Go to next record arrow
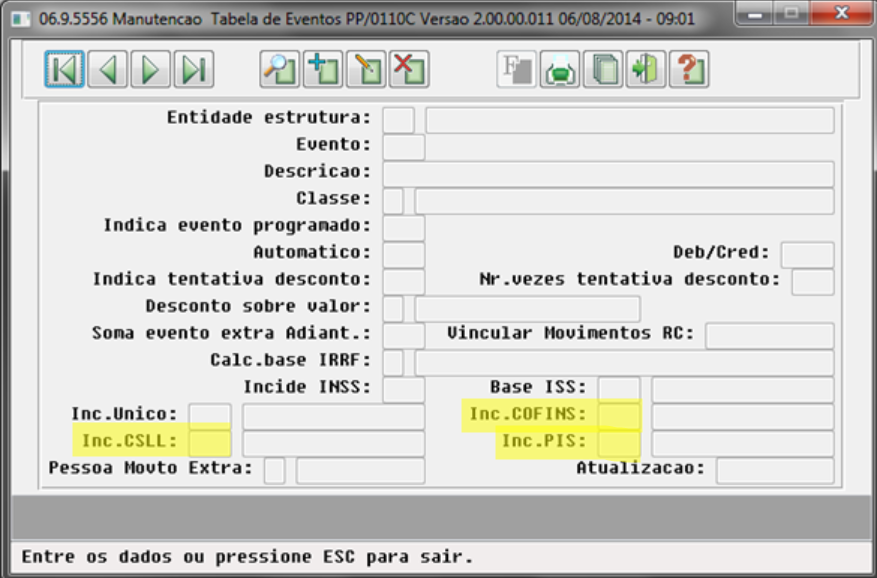 [150, 69]
